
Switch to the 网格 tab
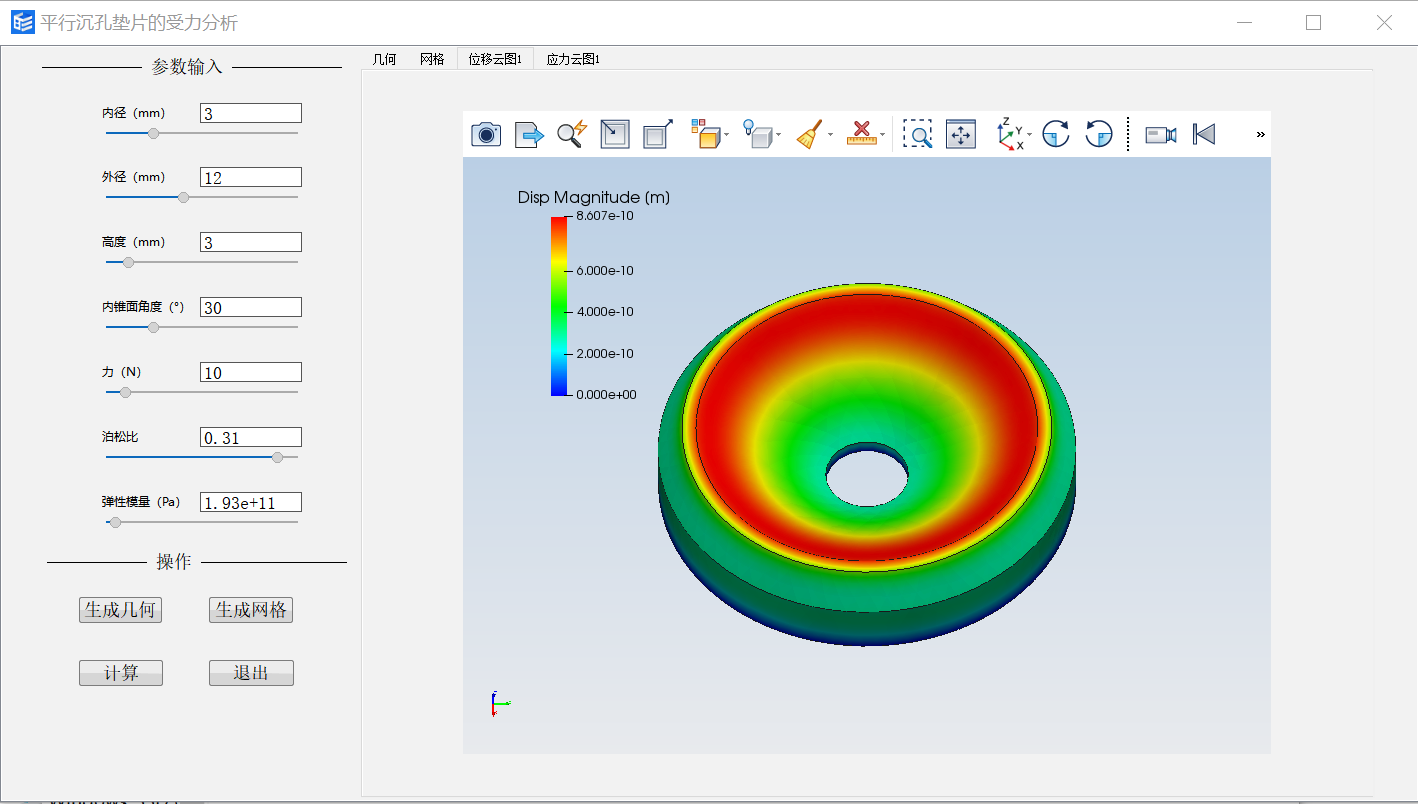tap(432, 59)
